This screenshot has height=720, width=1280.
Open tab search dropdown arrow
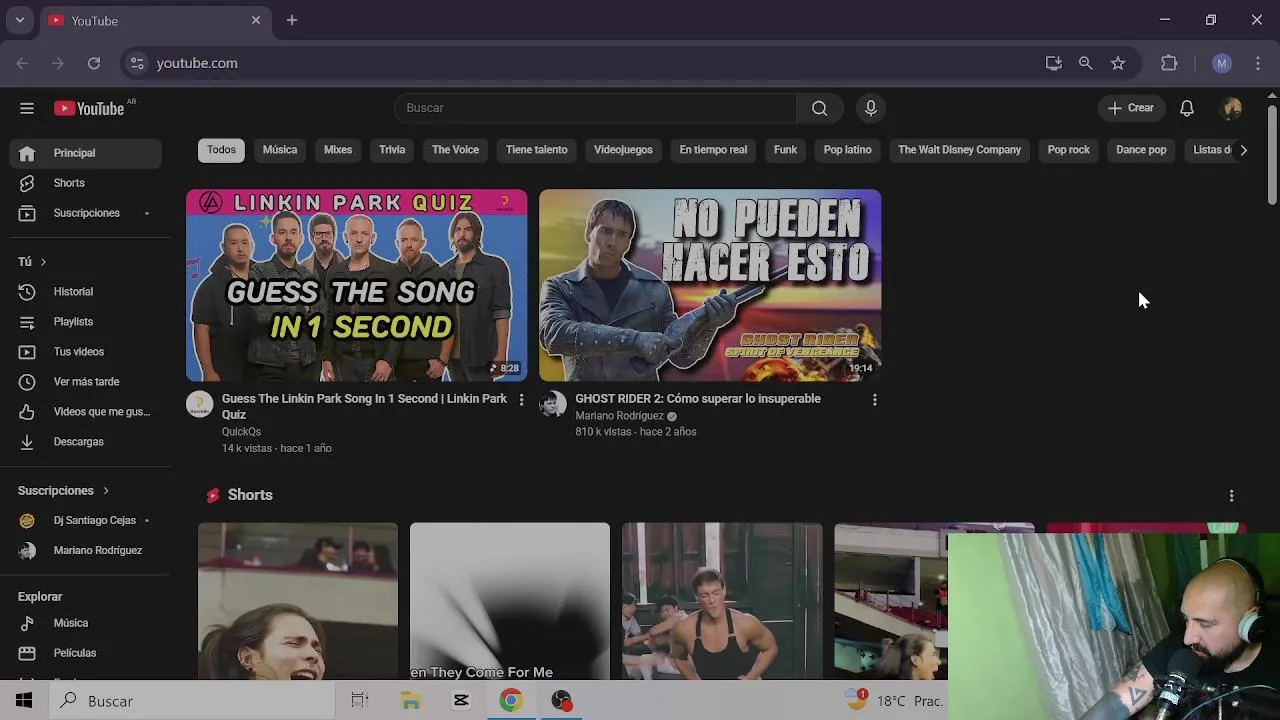pyautogui.click(x=19, y=20)
